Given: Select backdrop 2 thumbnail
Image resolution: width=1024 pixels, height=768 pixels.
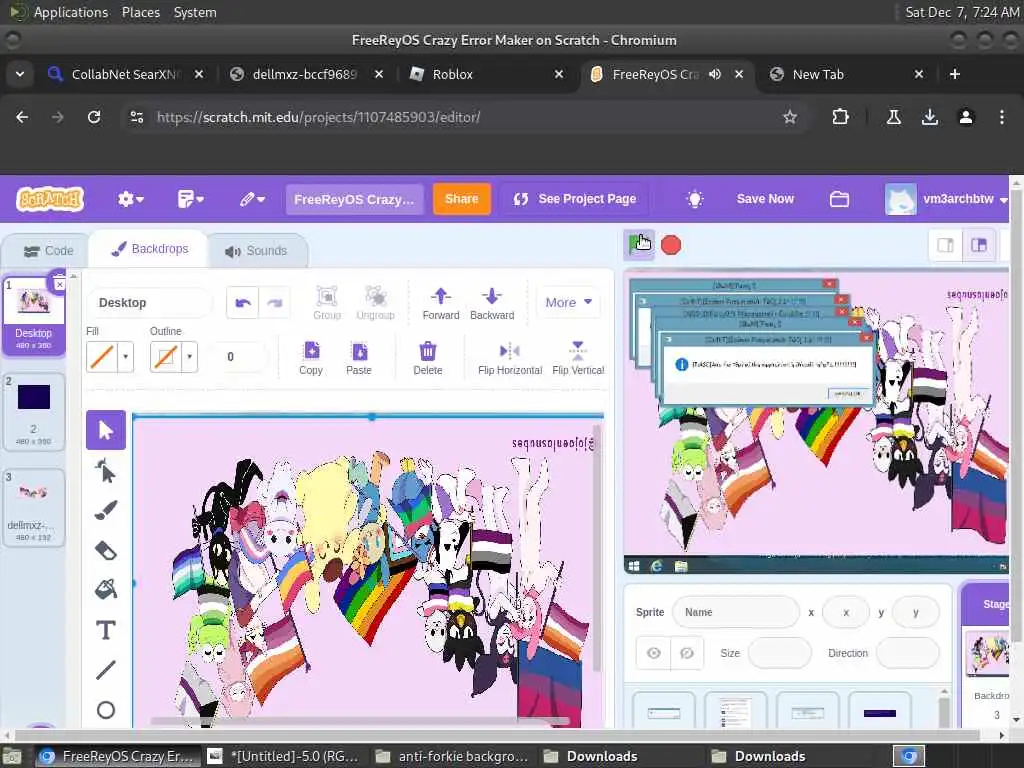Looking at the screenshot, I should [33, 411].
